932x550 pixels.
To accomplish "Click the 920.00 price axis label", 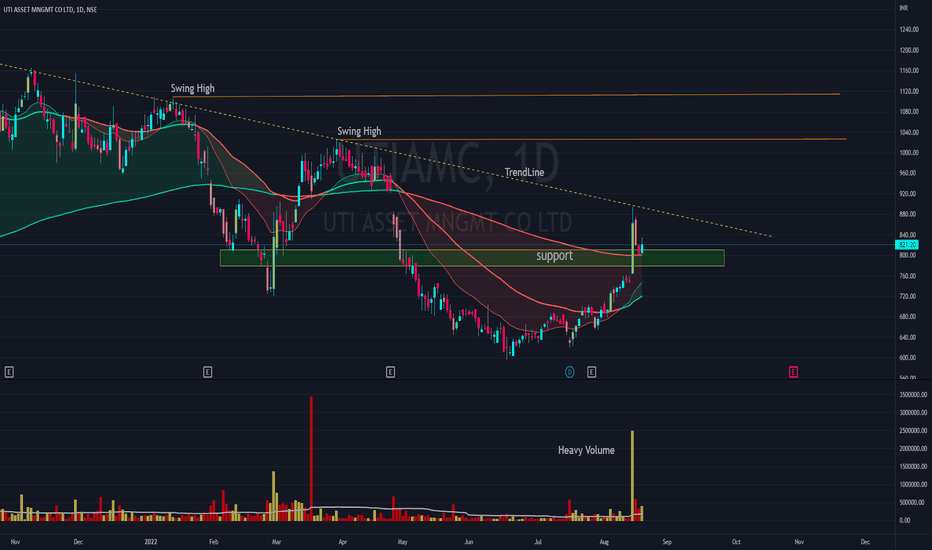I will point(908,194).
